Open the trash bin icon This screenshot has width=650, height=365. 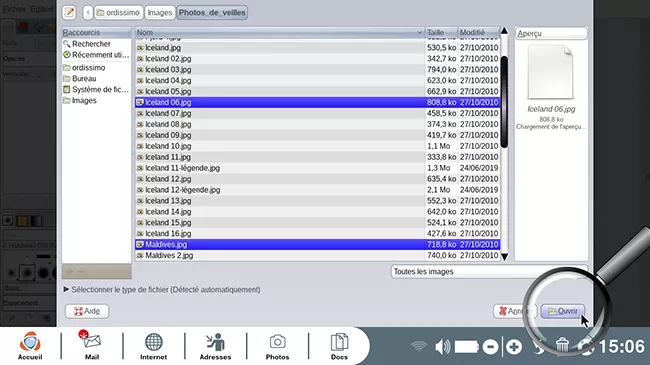(x=562, y=346)
